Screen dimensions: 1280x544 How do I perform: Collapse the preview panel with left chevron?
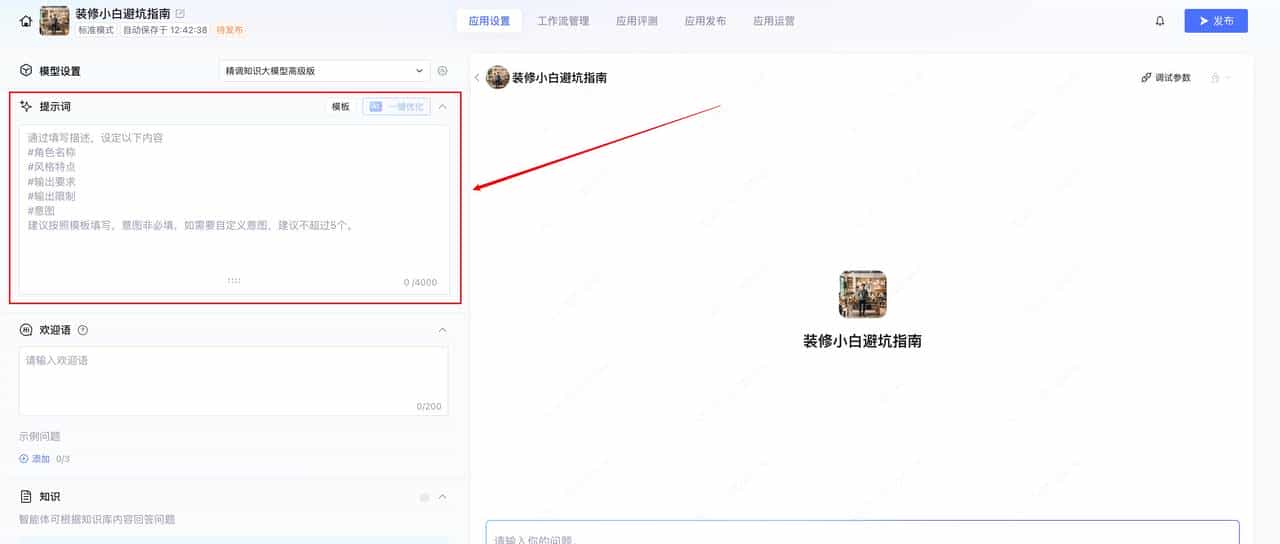477,77
